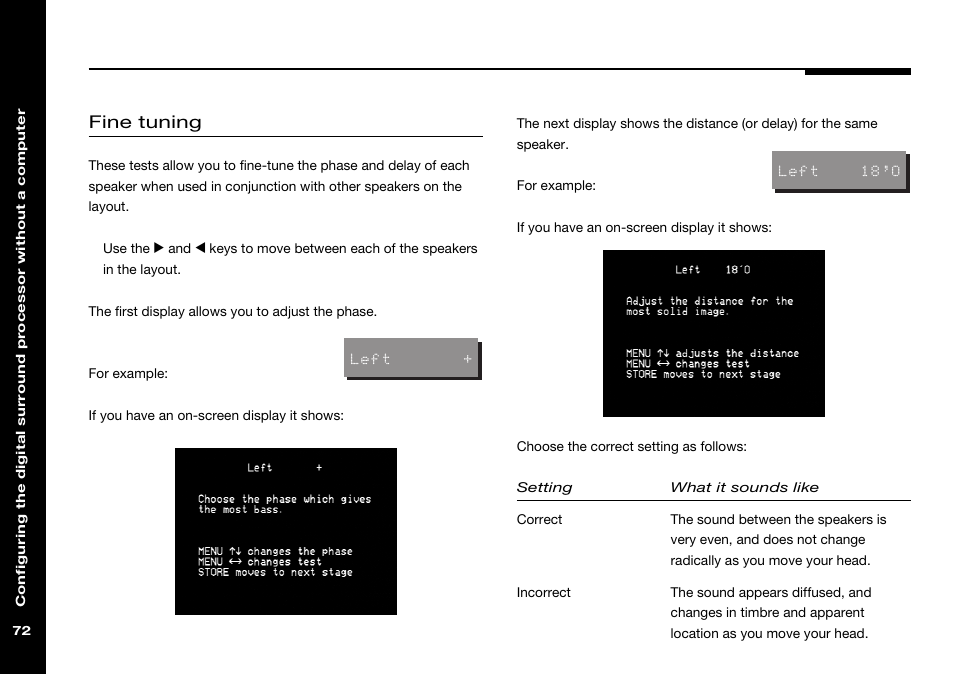
Task: Click the 'What it sounds like' column header
Action: tap(745, 487)
